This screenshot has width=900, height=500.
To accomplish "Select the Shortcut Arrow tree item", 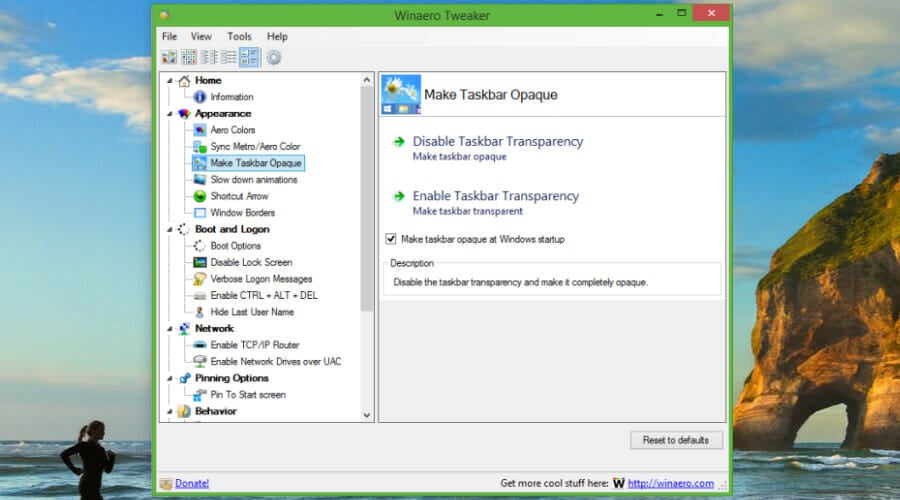I will pyautogui.click(x=239, y=196).
